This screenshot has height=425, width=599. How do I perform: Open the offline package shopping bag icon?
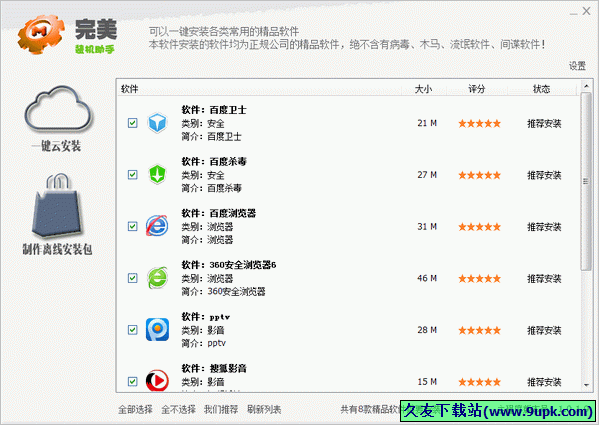pos(57,206)
